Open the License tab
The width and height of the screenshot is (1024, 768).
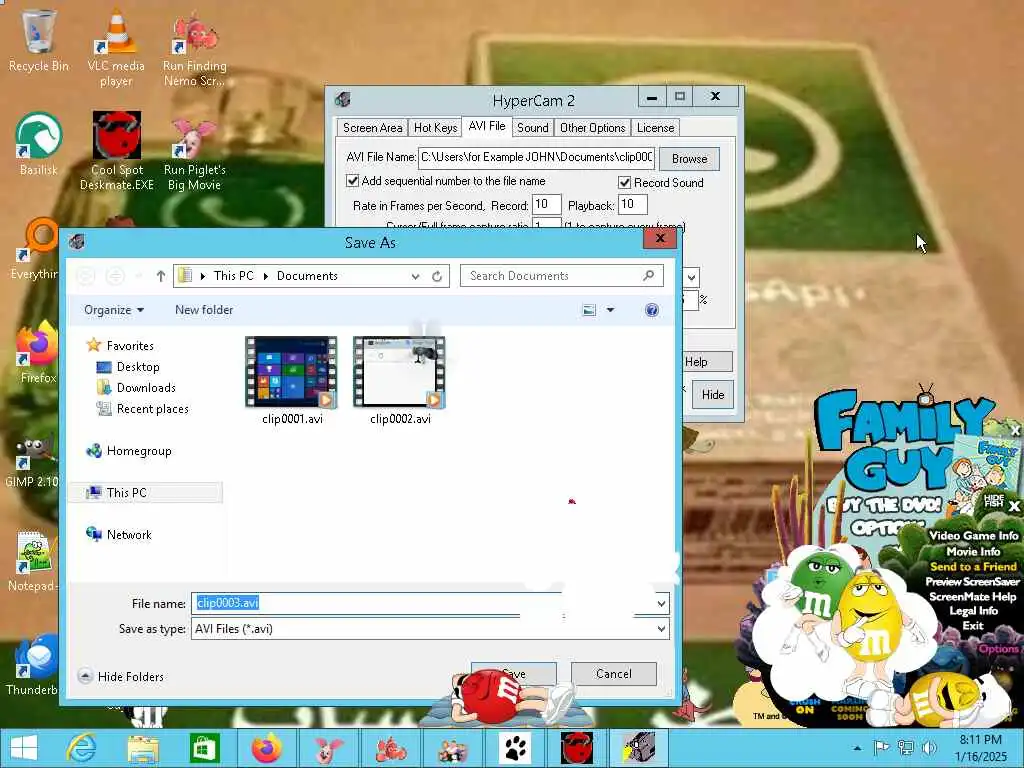[x=655, y=128]
